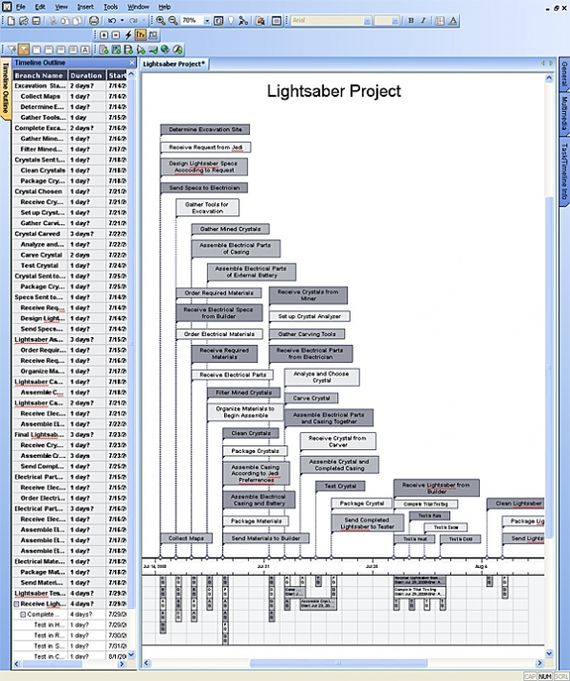The height and width of the screenshot is (681, 570).
Task: Click the lightning bolt icon
Action: tap(128, 35)
